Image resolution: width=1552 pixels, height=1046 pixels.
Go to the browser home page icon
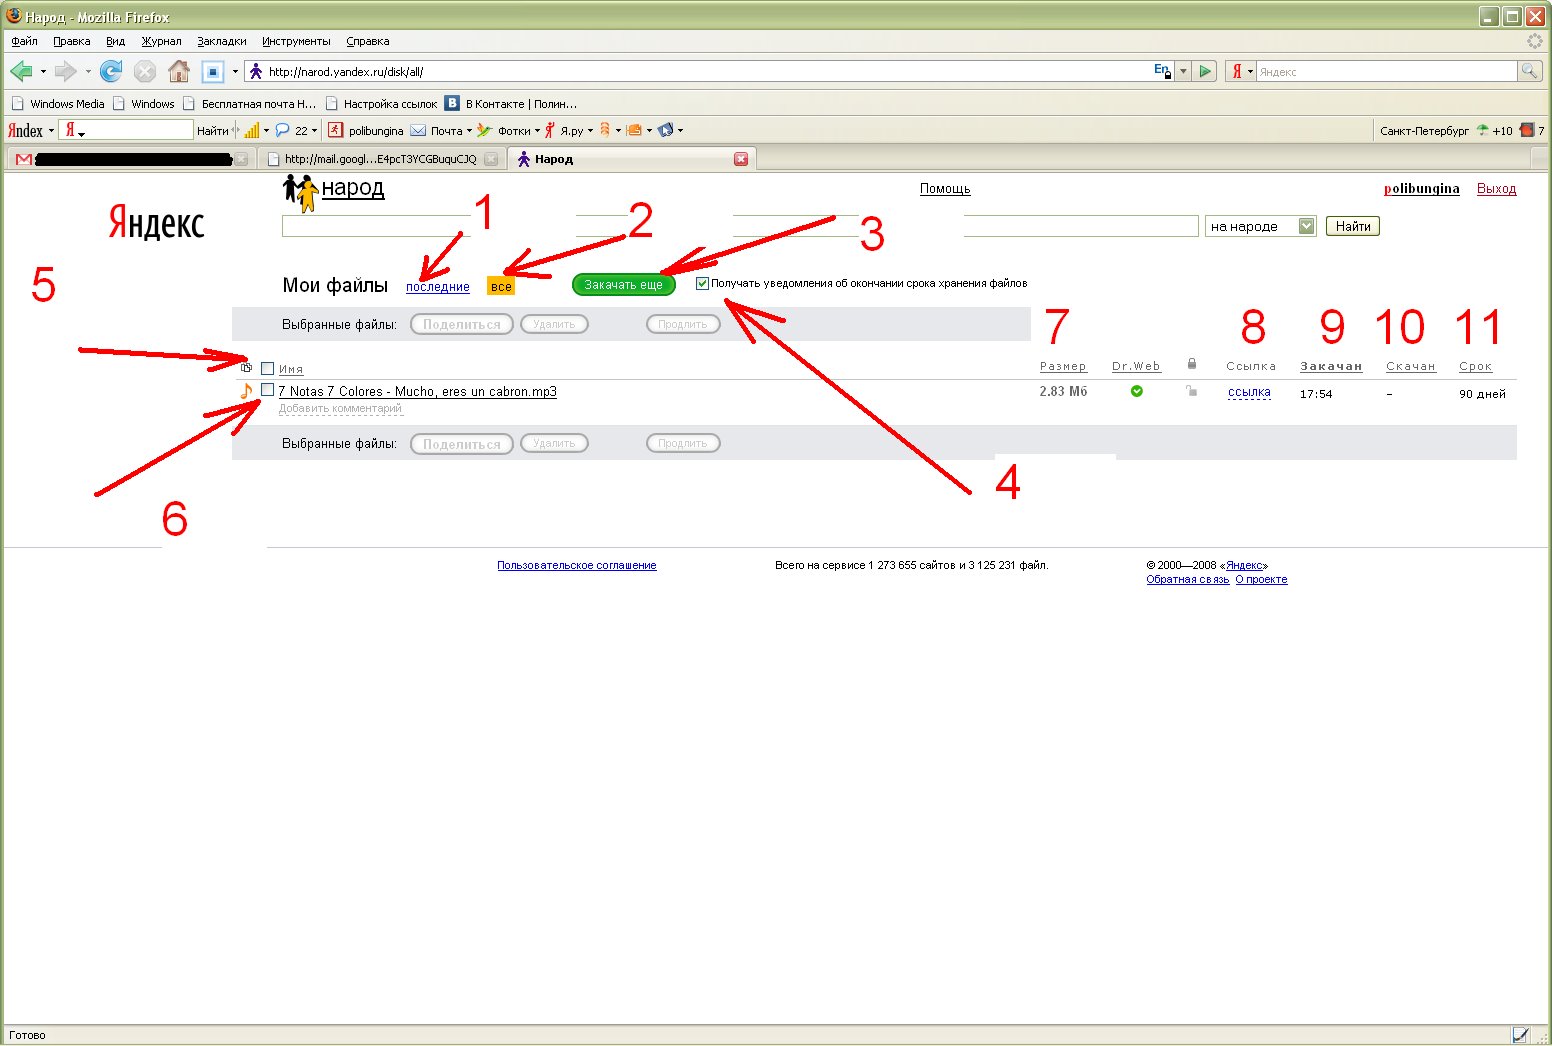[179, 71]
